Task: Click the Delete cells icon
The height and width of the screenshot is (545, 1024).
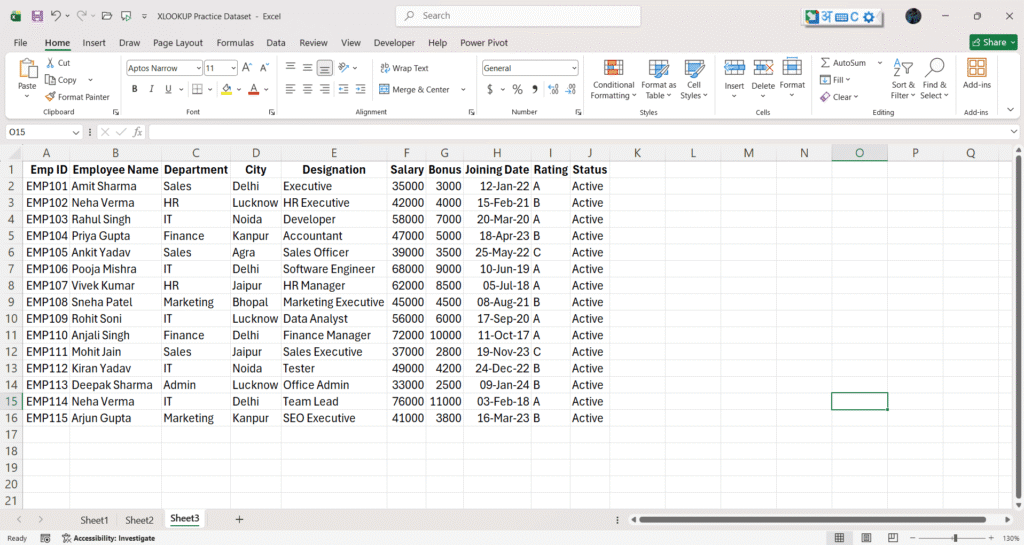Action: [x=763, y=68]
